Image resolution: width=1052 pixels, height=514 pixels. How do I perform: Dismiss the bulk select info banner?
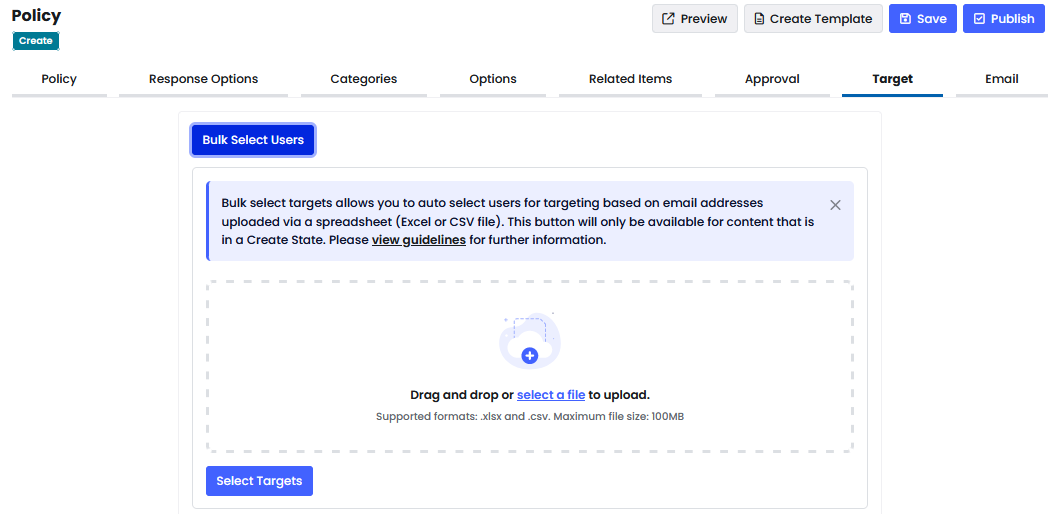click(835, 205)
